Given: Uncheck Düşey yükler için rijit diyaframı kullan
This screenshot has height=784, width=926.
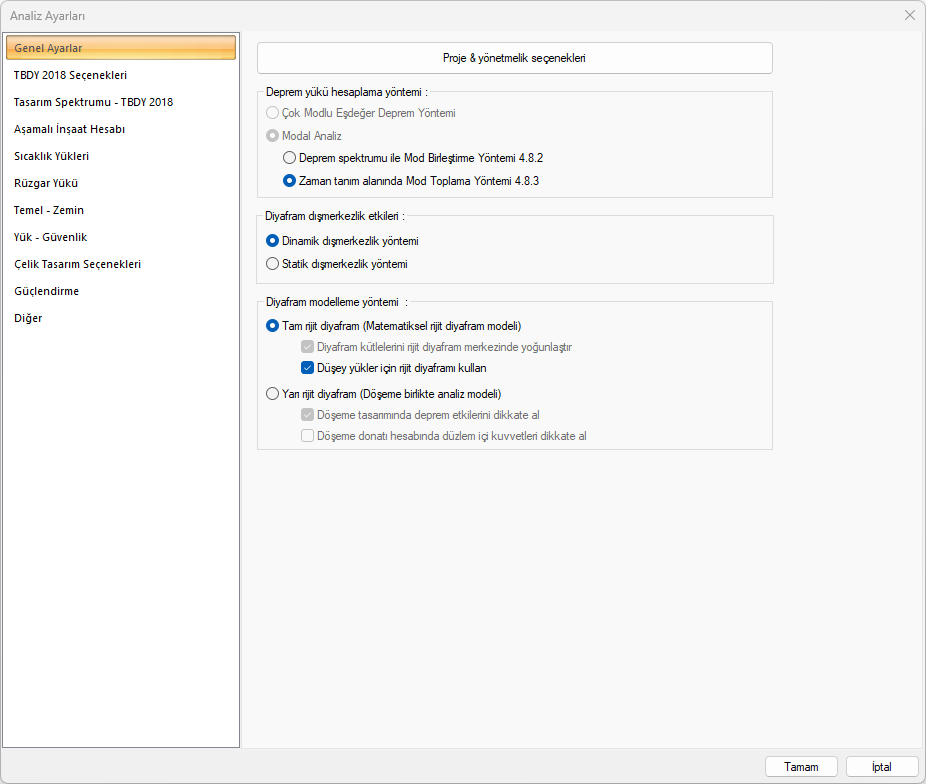Looking at the screenshot, I should point(308,368).
